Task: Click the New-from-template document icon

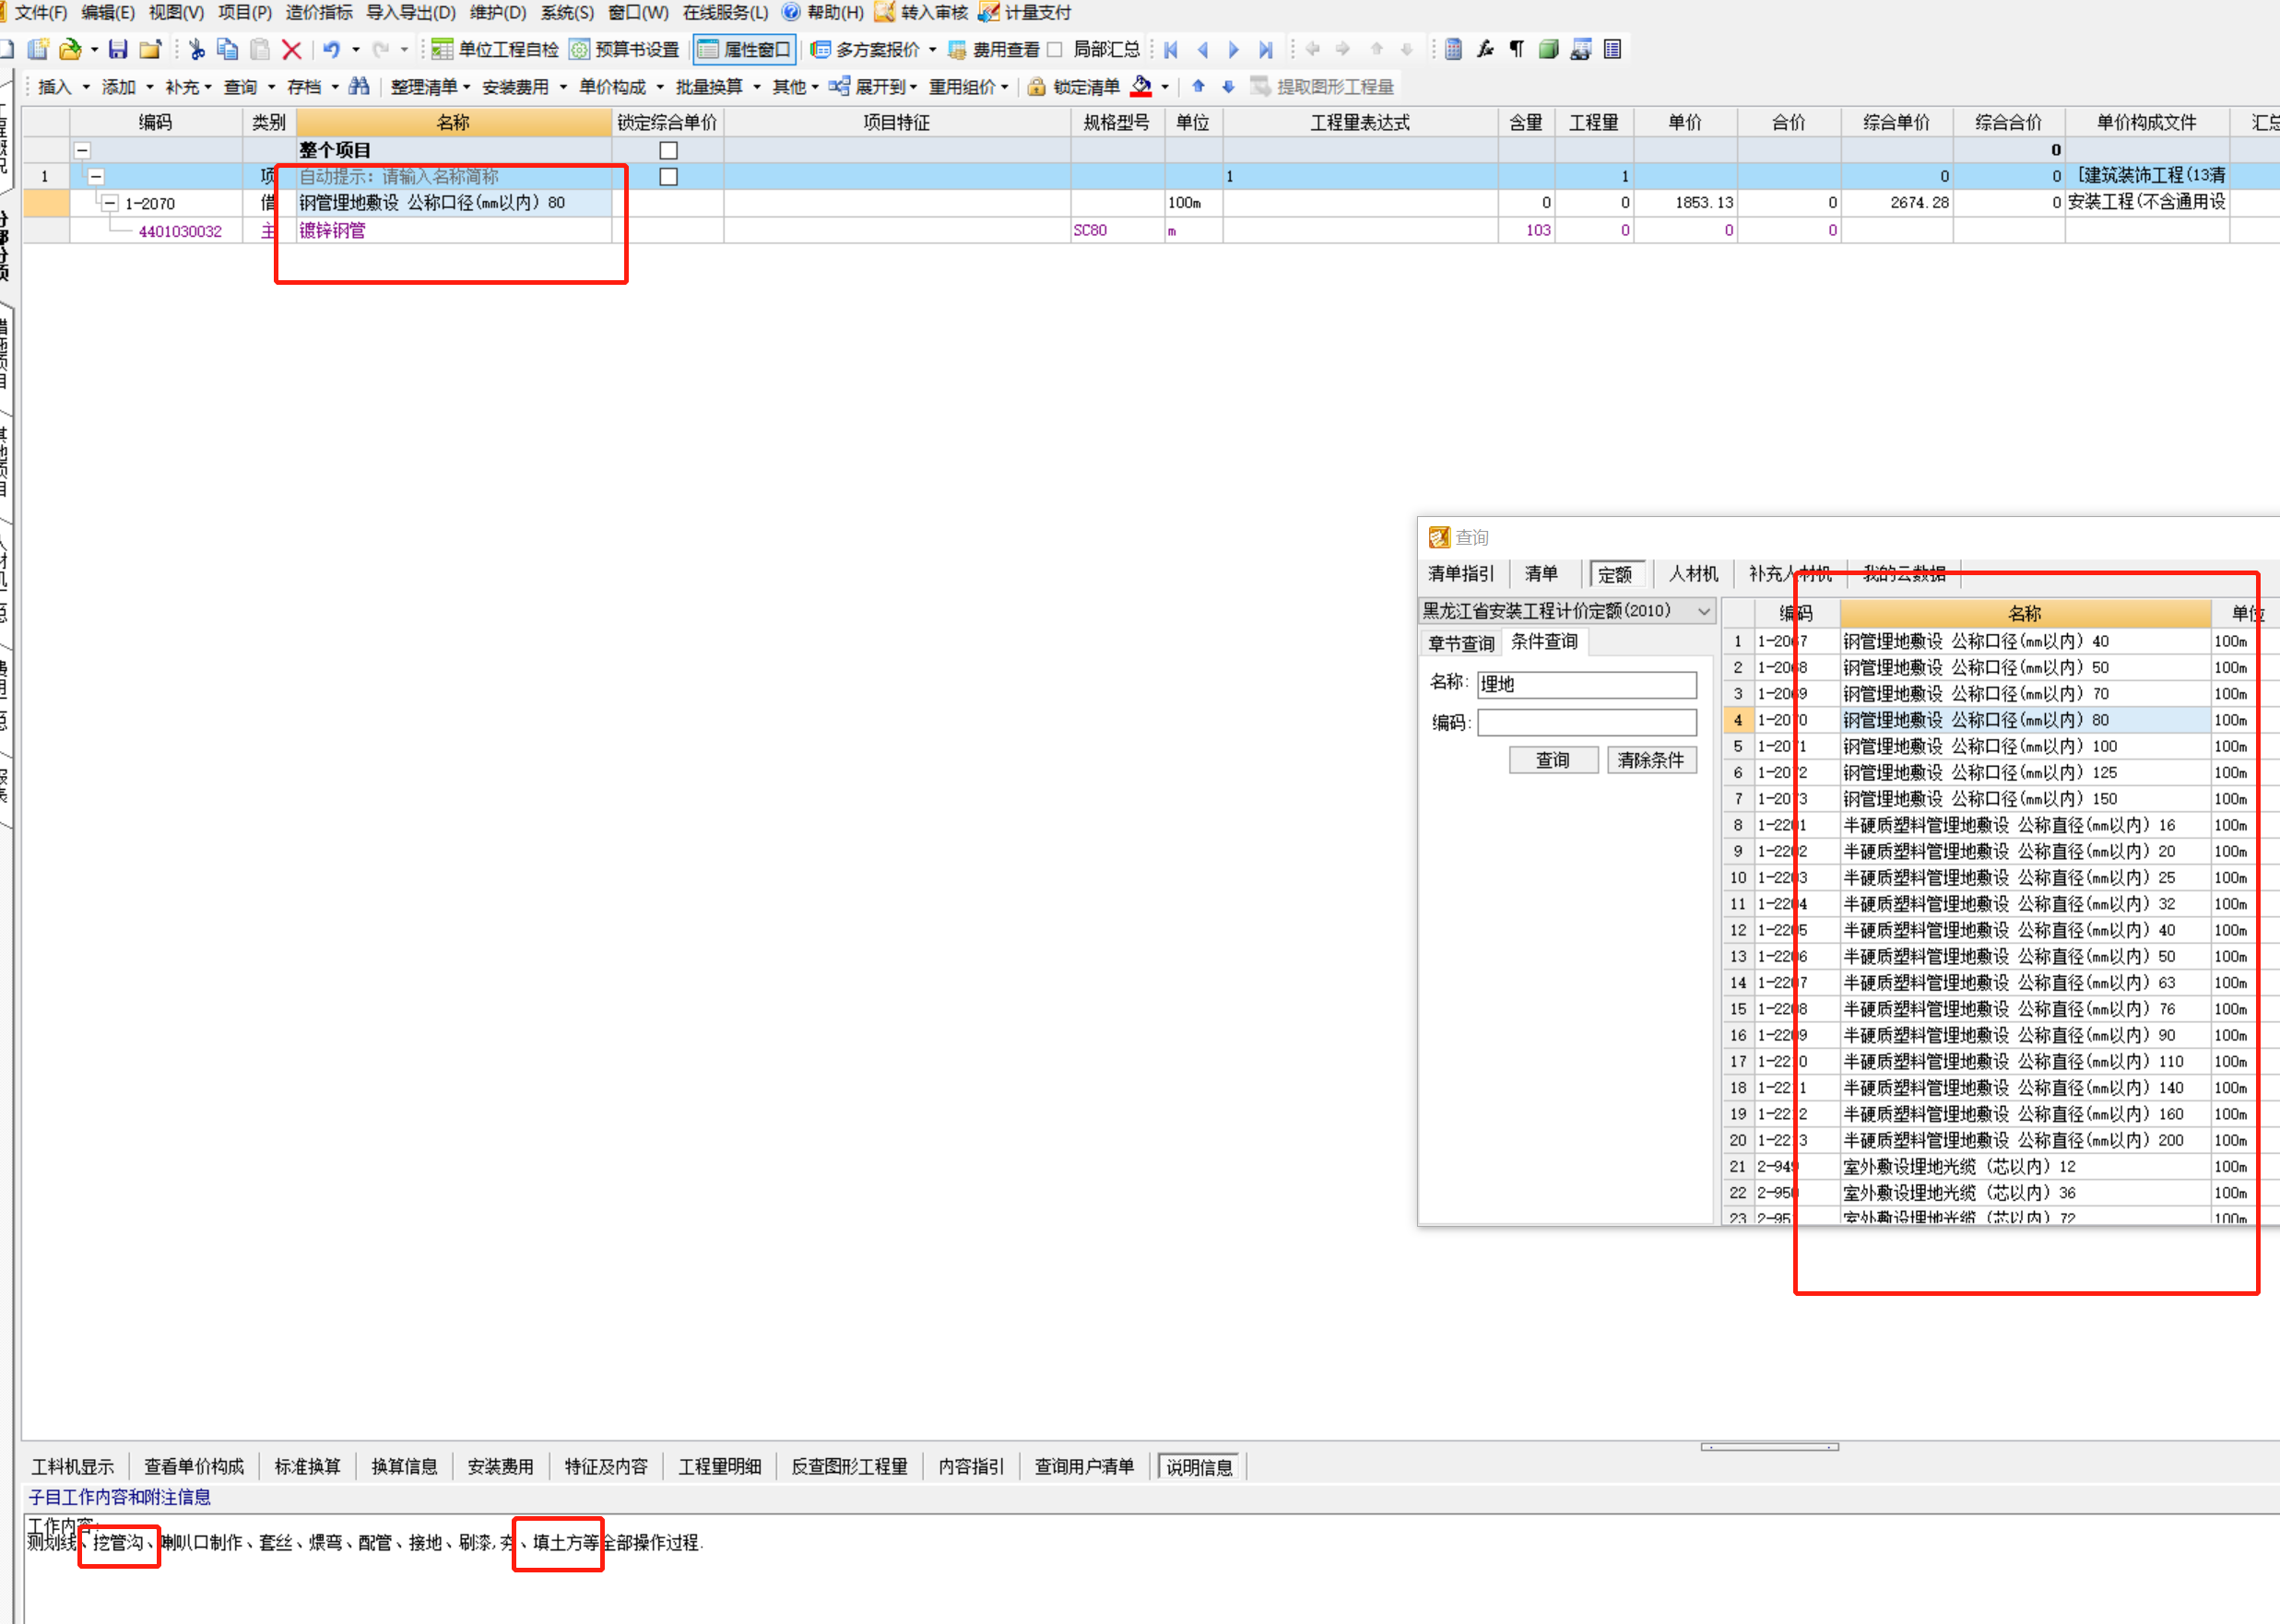Action: coord(38,49)
